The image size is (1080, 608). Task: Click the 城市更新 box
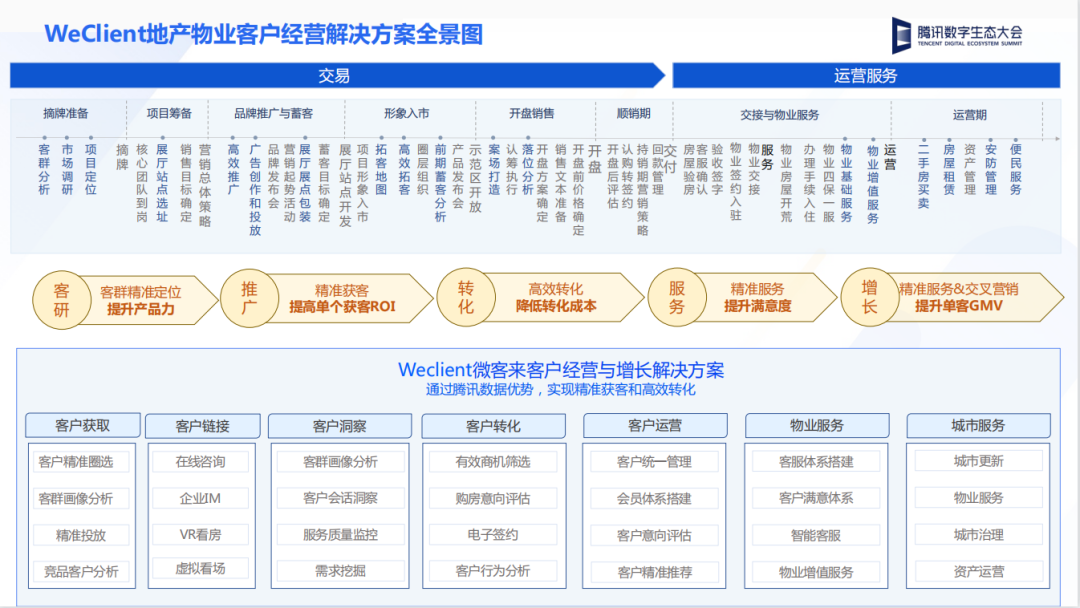point(979,461)
